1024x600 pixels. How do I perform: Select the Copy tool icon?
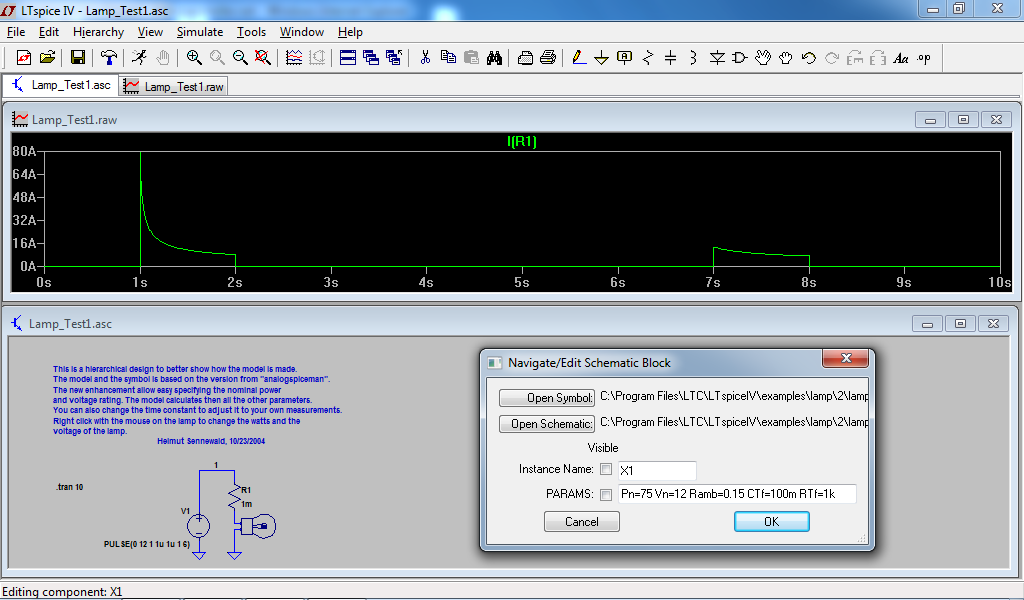pyautogui.click(x=448, y=58)
